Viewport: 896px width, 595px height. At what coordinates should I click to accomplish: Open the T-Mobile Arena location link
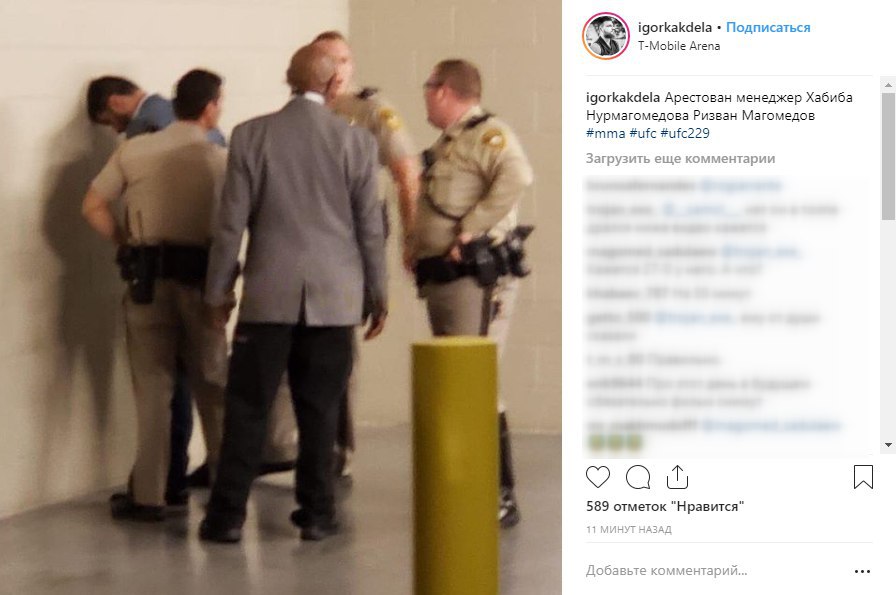(x=679, y=46)
